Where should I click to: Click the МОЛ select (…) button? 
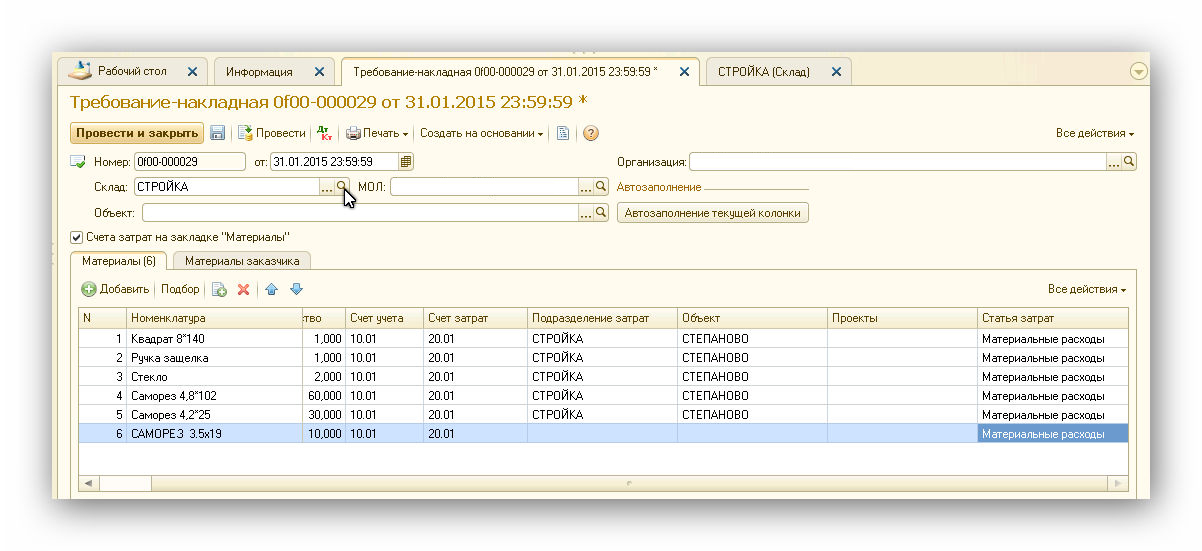585,186
